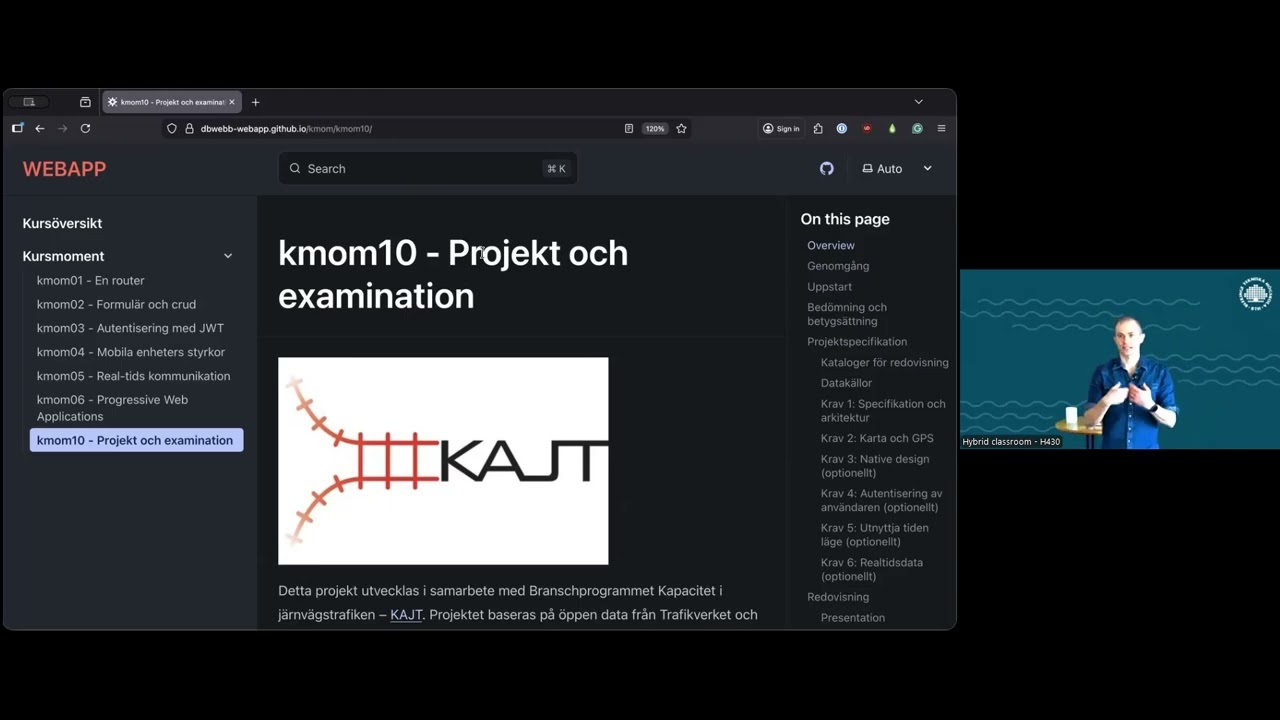The height and width of the screenshot is (720, 1280).
Task: Go to the WEBAPP home logo
Action: (x=64, y=169)
